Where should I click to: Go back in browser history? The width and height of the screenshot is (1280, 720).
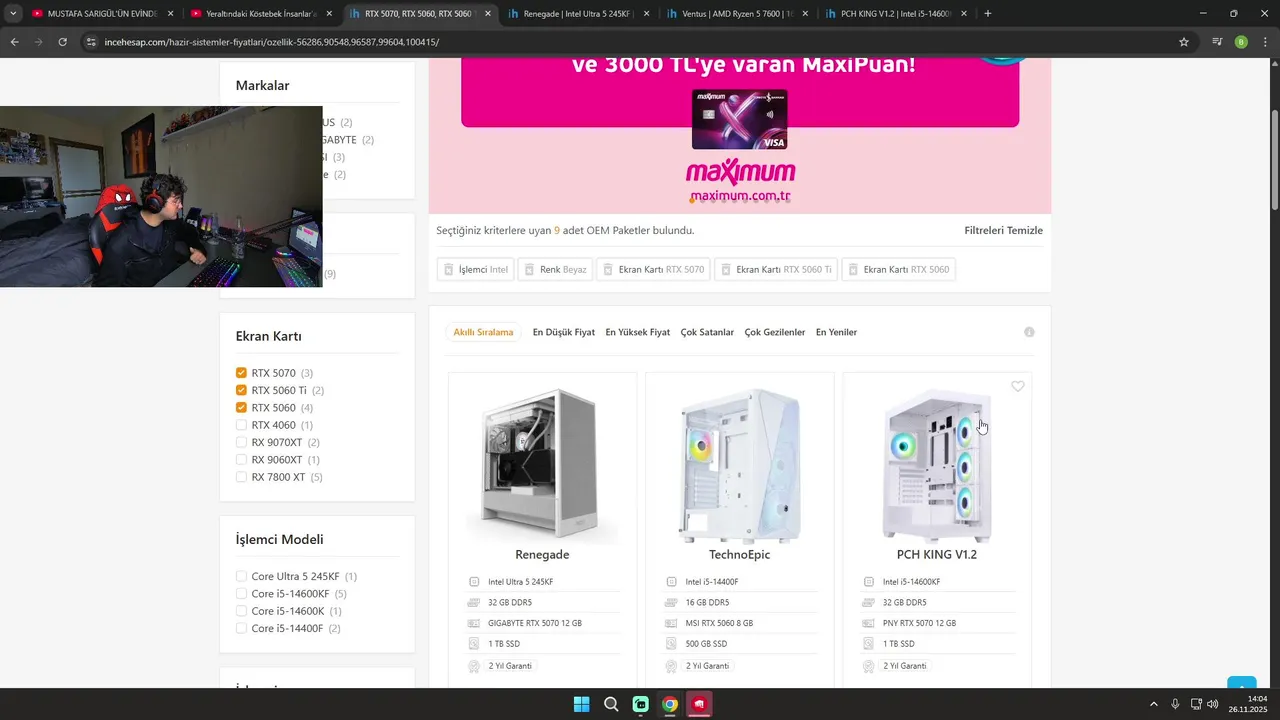[x=14, y=42]
